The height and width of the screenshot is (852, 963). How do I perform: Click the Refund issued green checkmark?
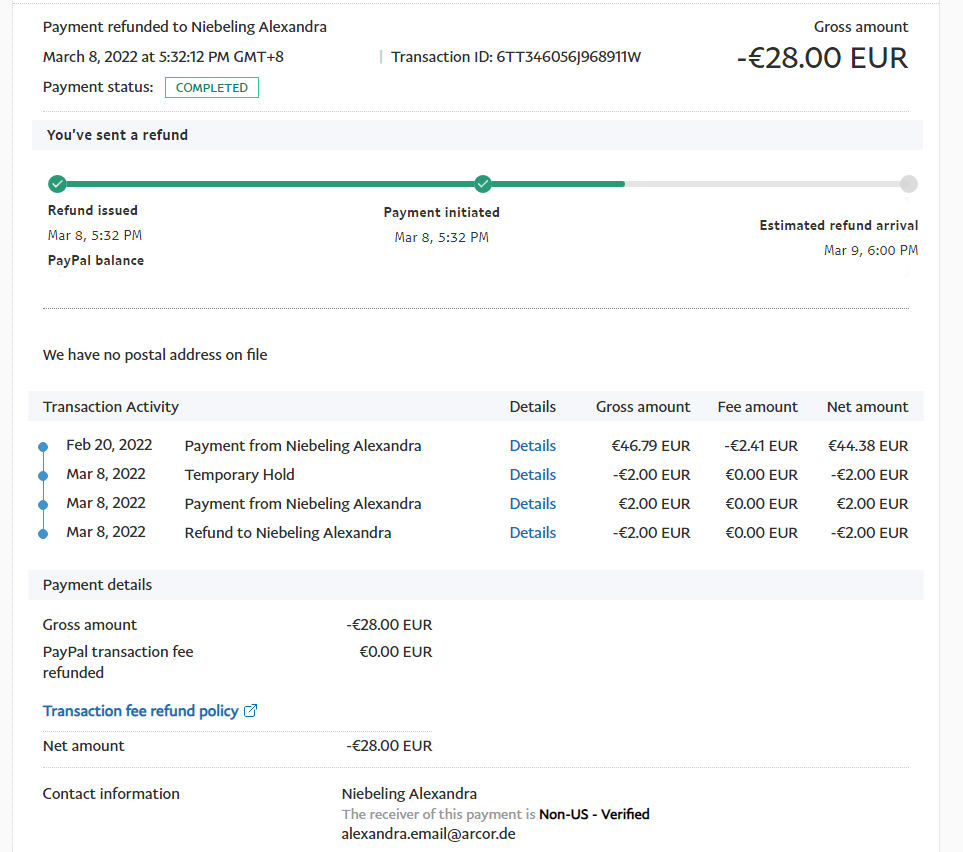coord(57,183)
